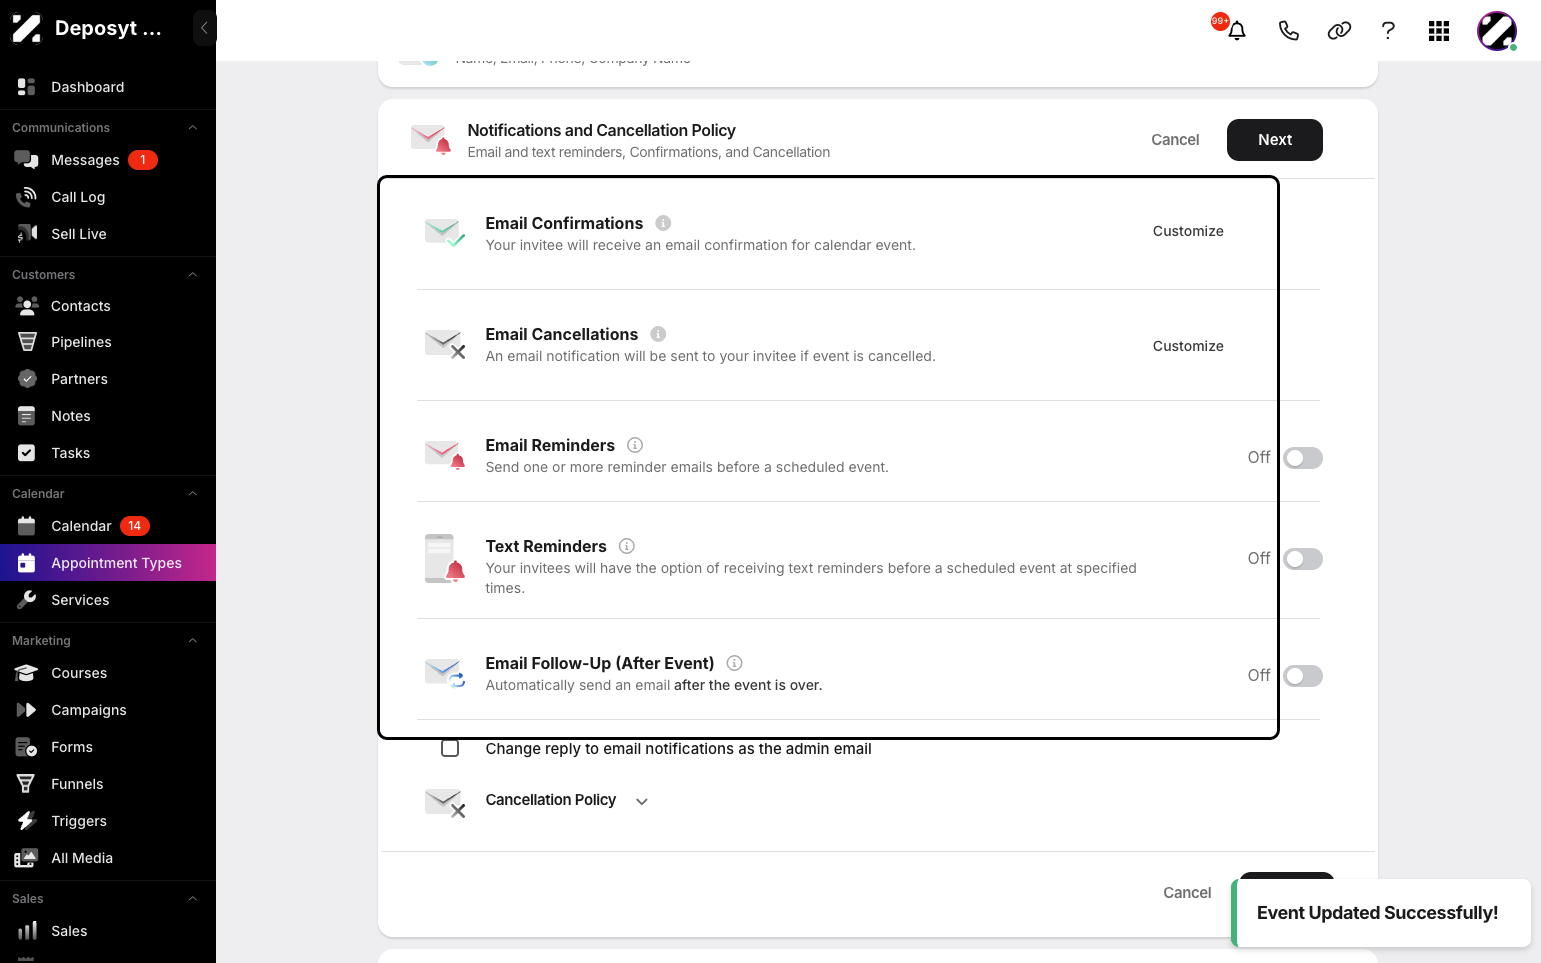Click the Triggers lightning icon

[27, 821]
